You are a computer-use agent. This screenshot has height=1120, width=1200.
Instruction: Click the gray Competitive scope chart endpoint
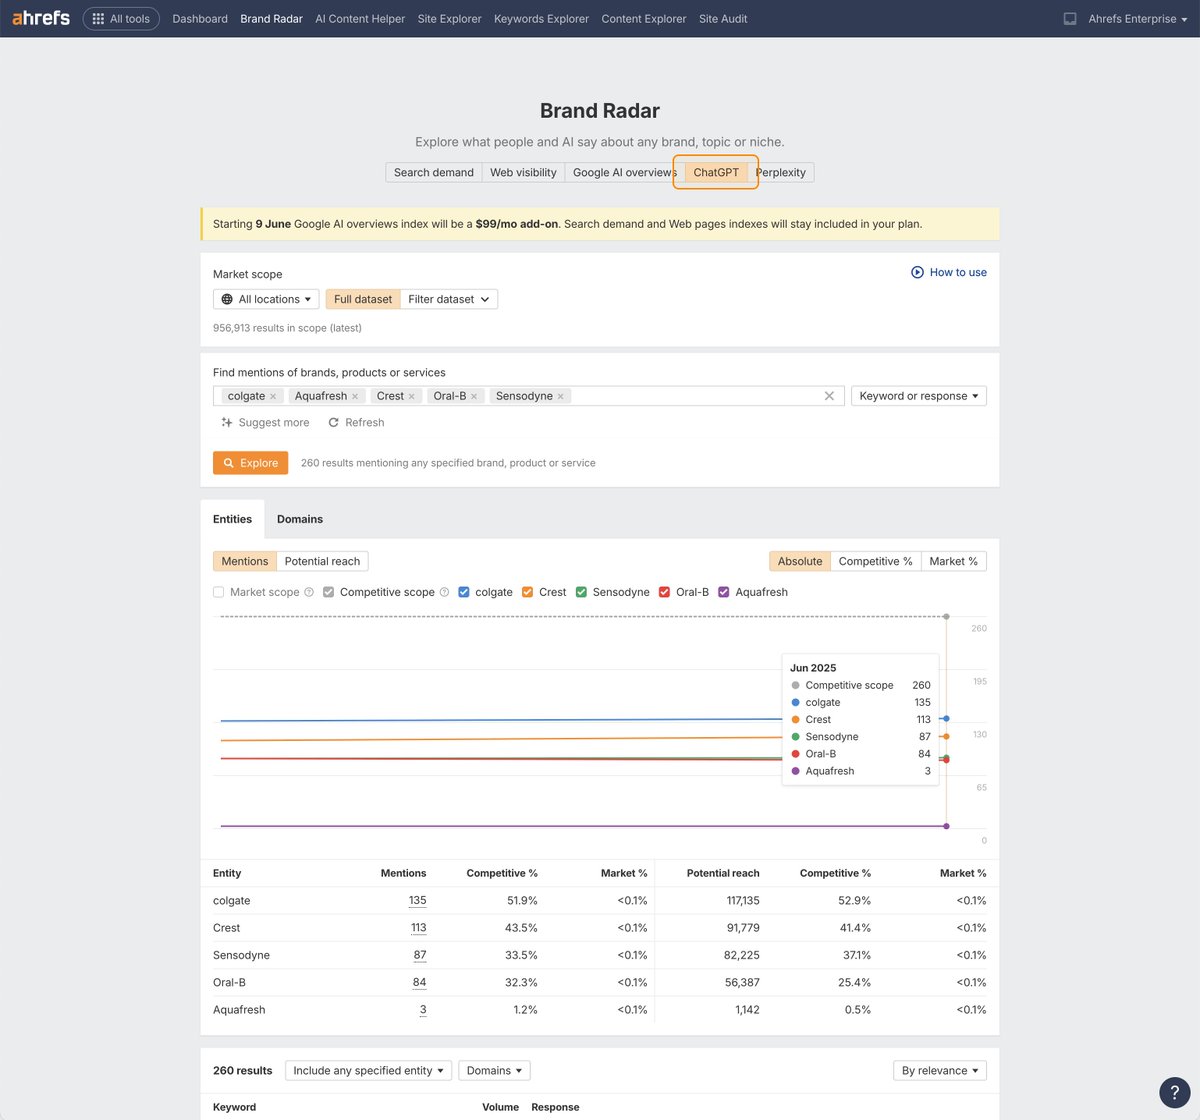[x=946, y=617]
